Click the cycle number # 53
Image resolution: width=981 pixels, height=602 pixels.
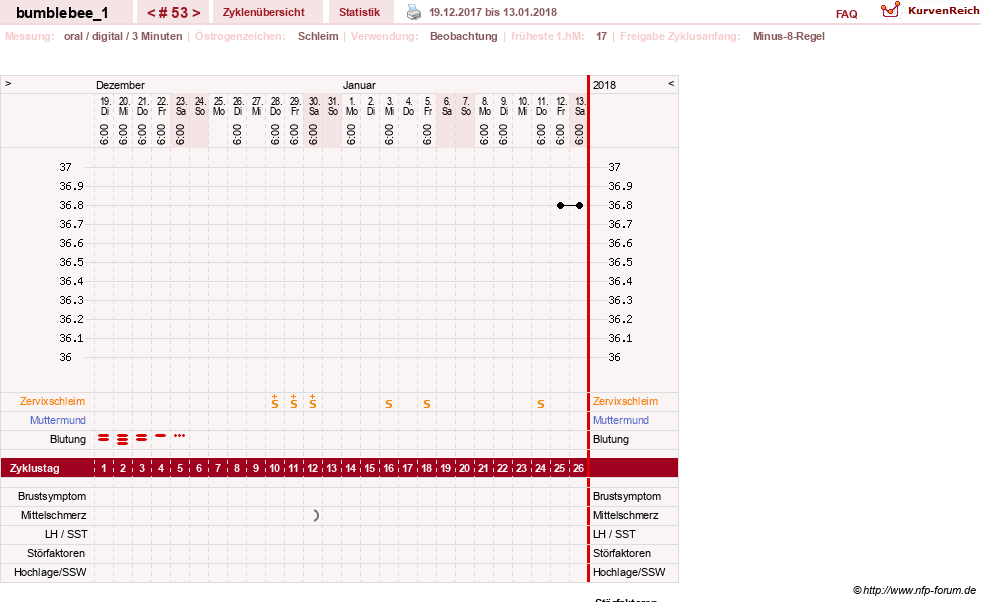coord(173,13)
